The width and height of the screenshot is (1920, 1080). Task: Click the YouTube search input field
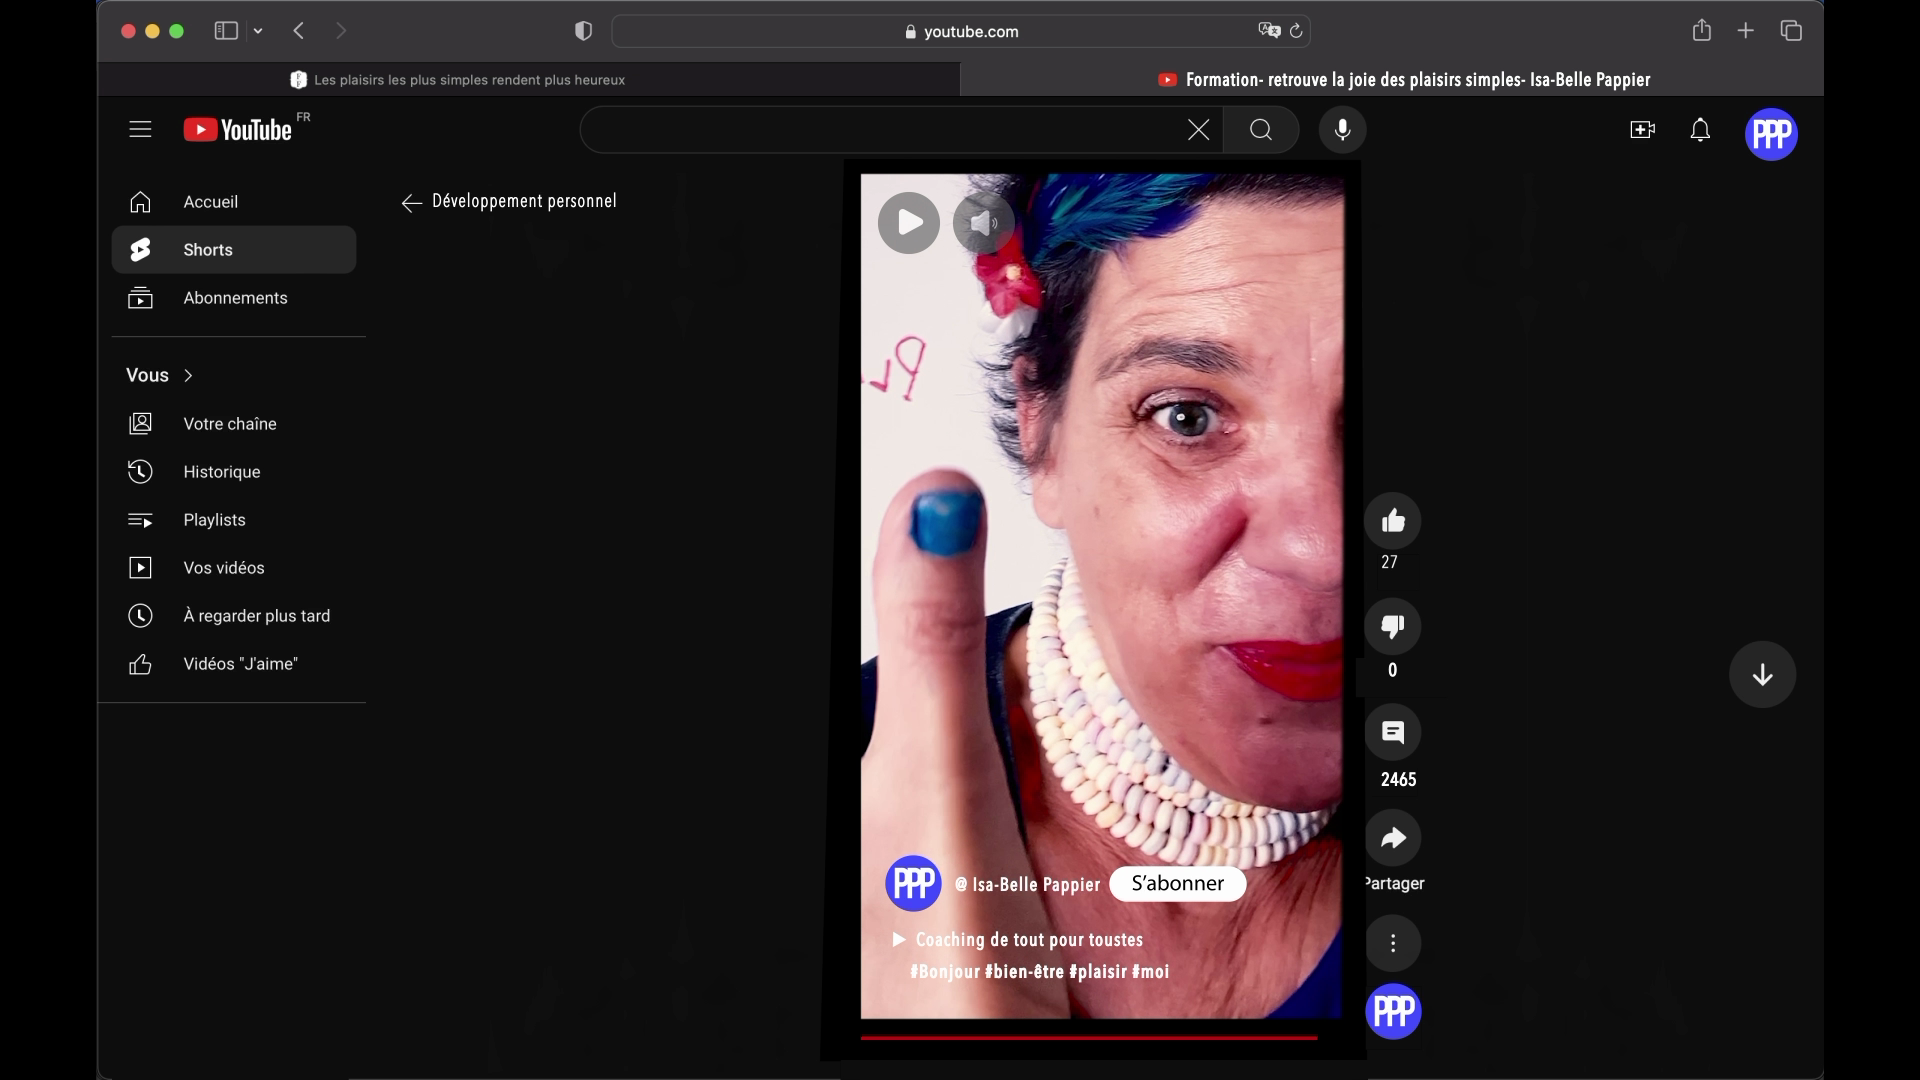(880, 130)
